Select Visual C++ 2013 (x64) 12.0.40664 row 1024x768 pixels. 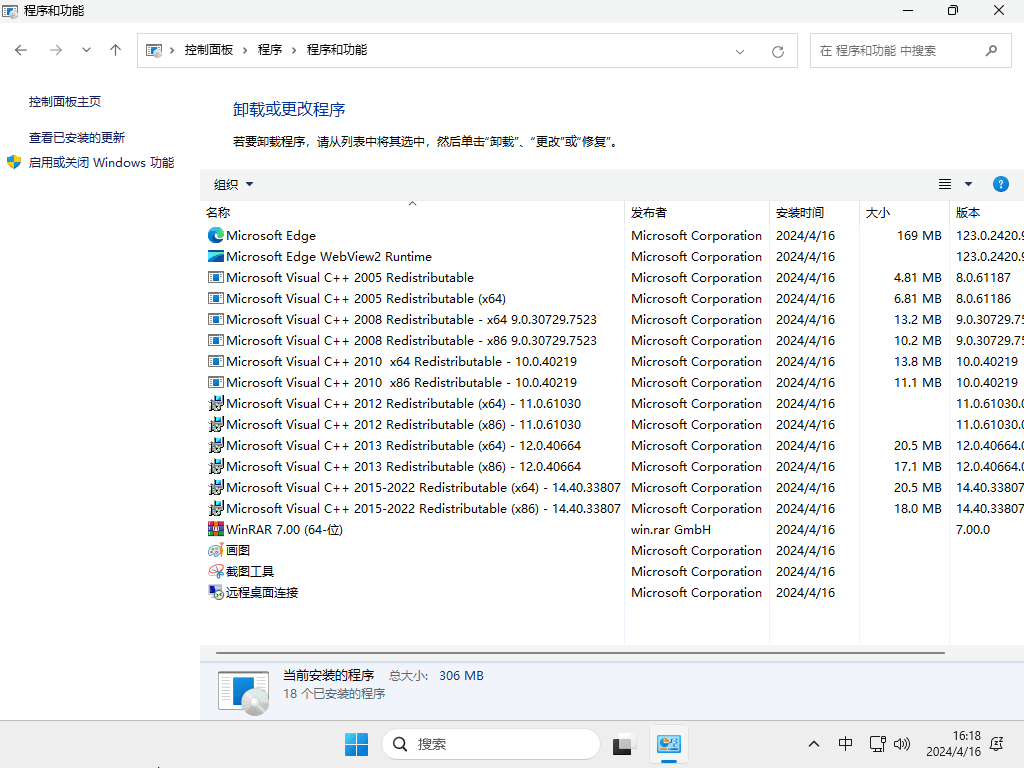(x=612, y=445)
